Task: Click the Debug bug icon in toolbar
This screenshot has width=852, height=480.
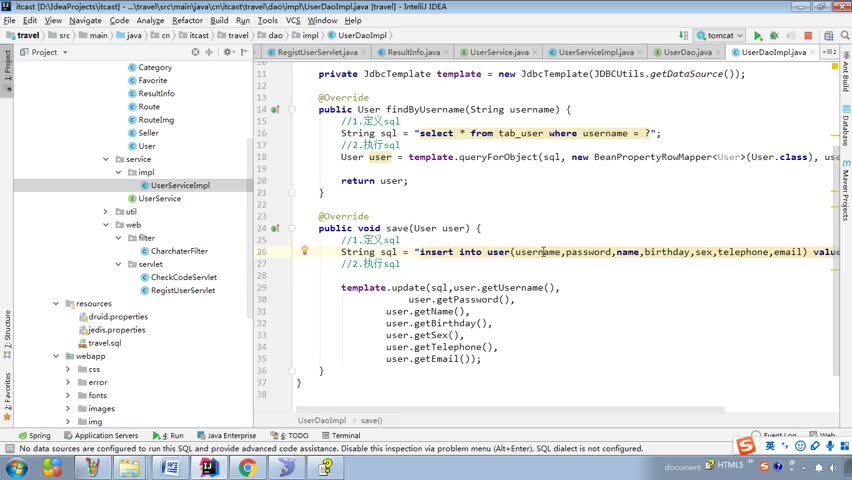Action: tap(774, 35)
